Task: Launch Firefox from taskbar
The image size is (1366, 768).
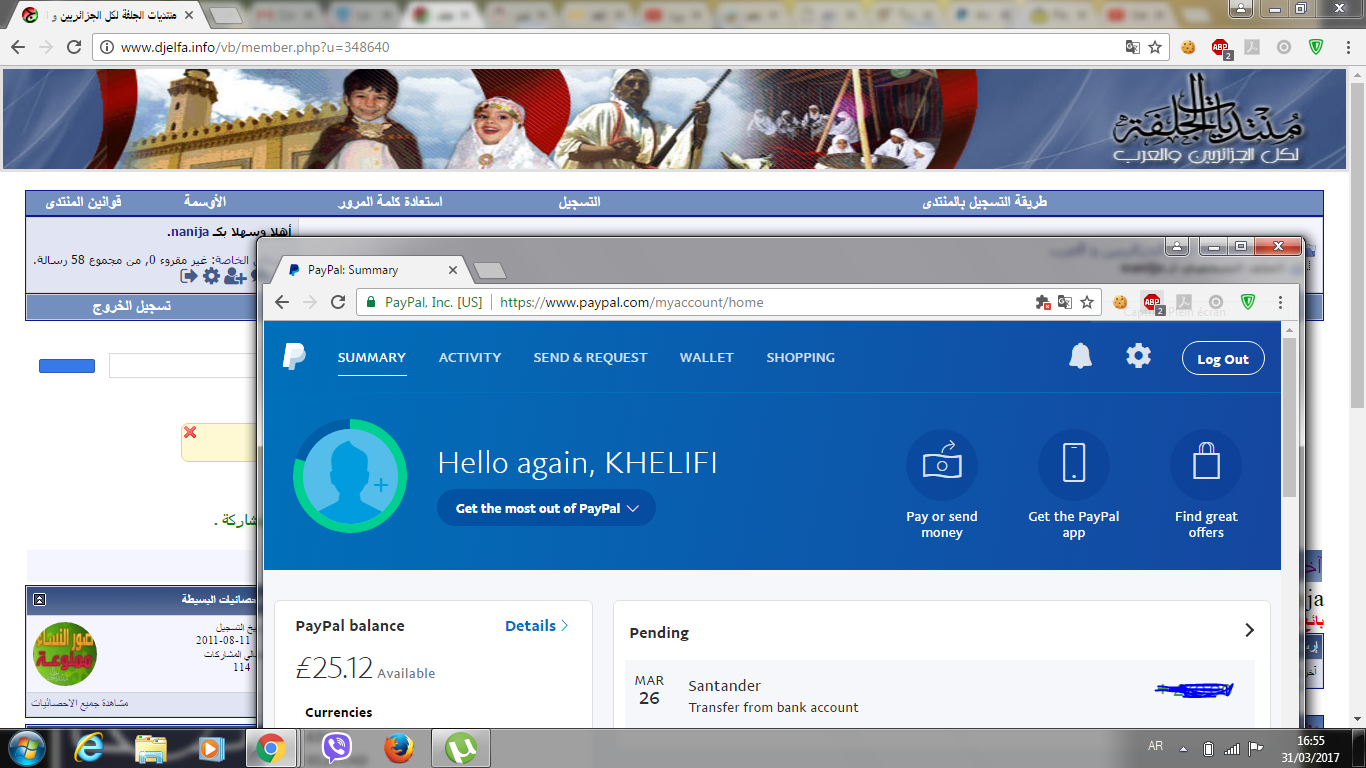Action: [x=399, y=748]
